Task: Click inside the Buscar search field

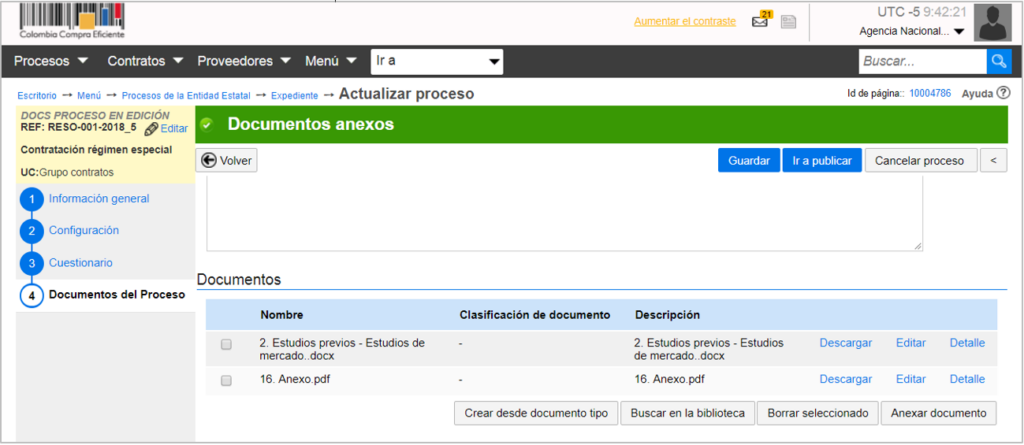Action: (x=921, y=62)
